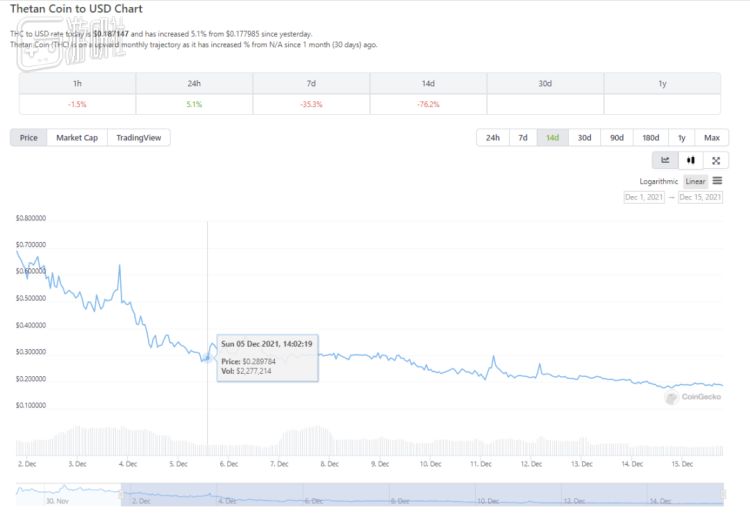This screenshot has width=750, height=513.
Task: Select the 30d chart range
Action: [584, 137]
